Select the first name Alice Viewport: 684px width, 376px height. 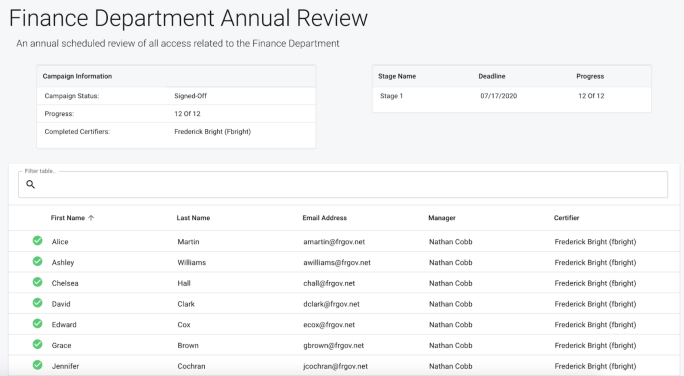tap(60, 242)
